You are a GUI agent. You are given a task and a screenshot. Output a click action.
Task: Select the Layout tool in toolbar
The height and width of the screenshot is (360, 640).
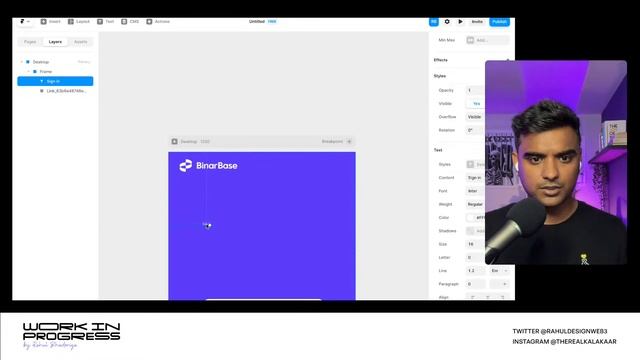pyautogui.click(x=78, y=21)
